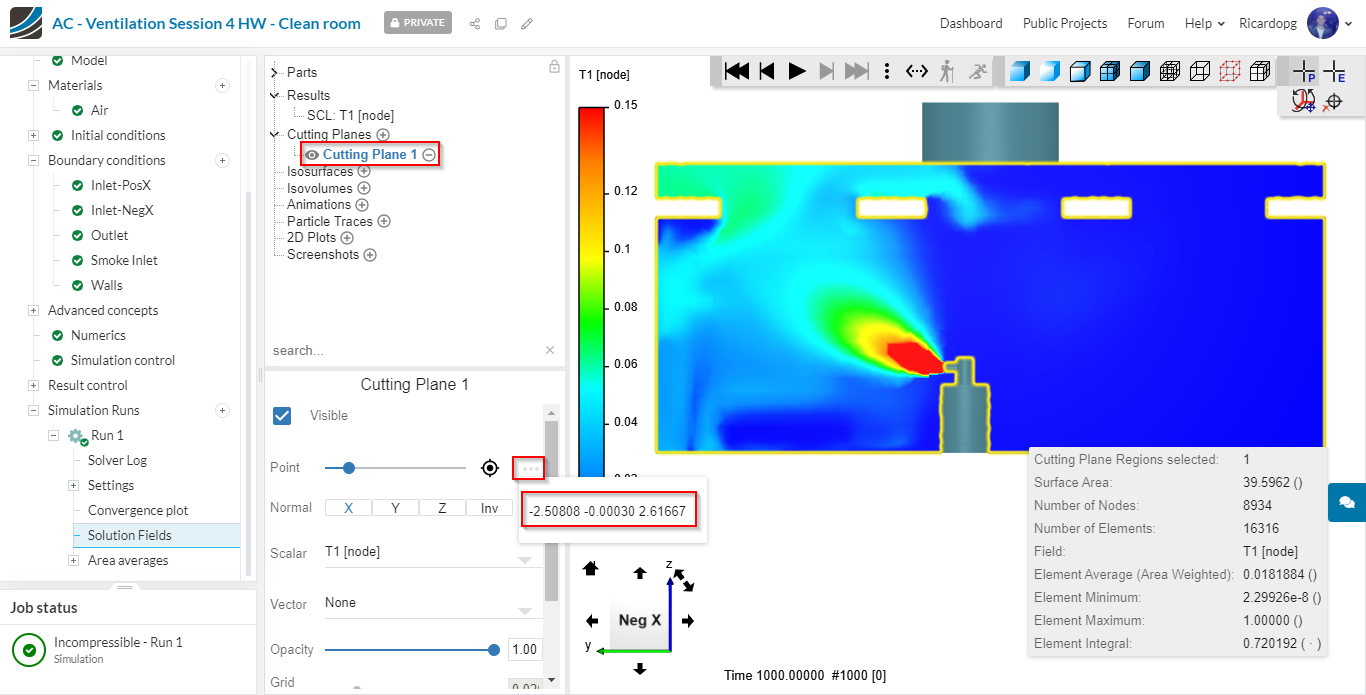This screenshot has height=695, width=1366.
Task: Expand Initial conditions node
Action: (x=33, y=136)
